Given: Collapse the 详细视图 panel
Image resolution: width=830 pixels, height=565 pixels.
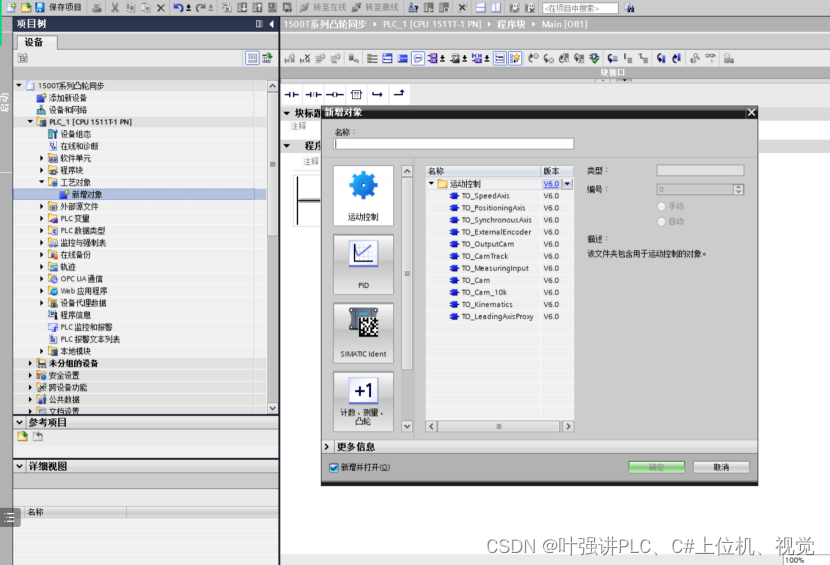Looking at the screenshot, I should coord(20,466).
